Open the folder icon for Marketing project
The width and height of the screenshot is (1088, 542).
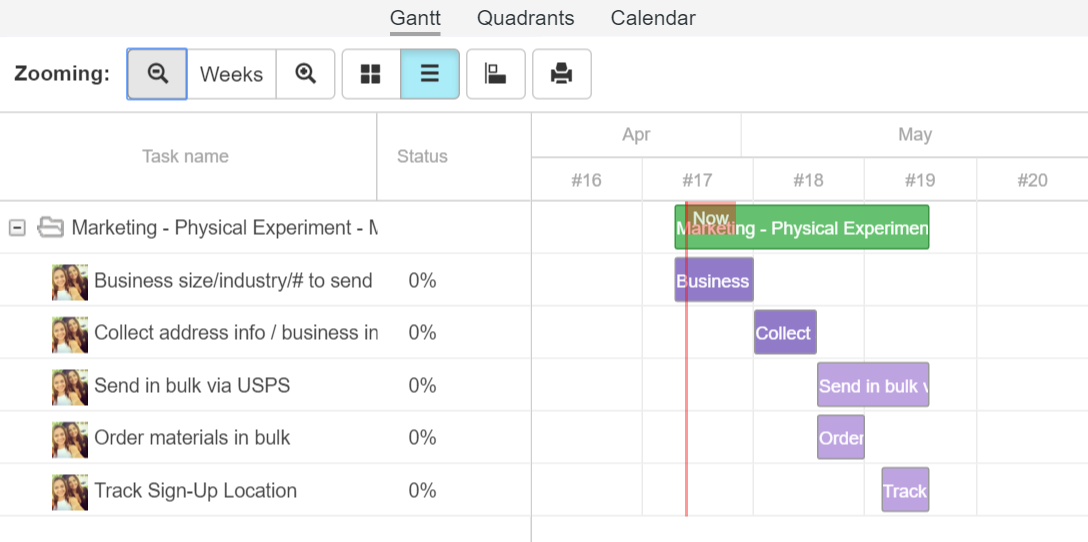50,228
